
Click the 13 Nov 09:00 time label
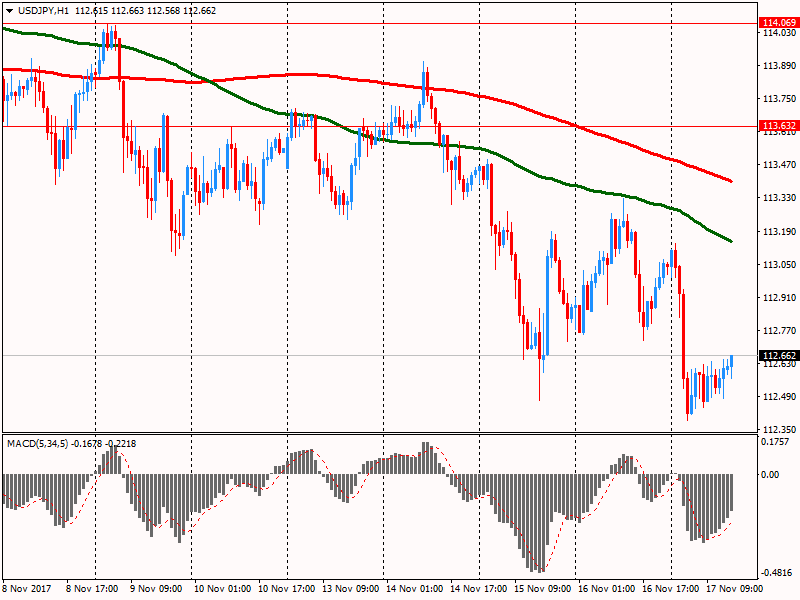(x=351, y=588)
